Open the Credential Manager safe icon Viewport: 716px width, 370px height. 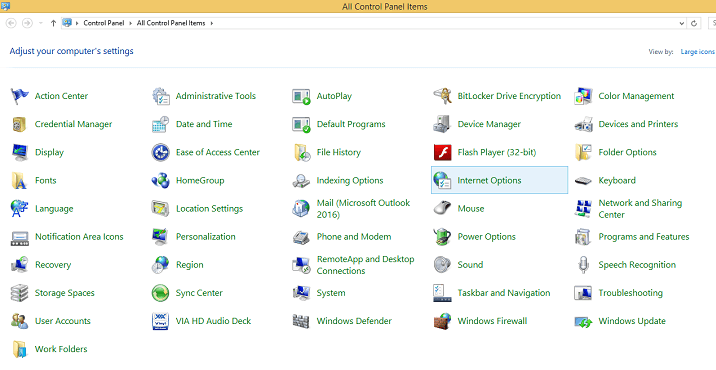click(20, 124)
